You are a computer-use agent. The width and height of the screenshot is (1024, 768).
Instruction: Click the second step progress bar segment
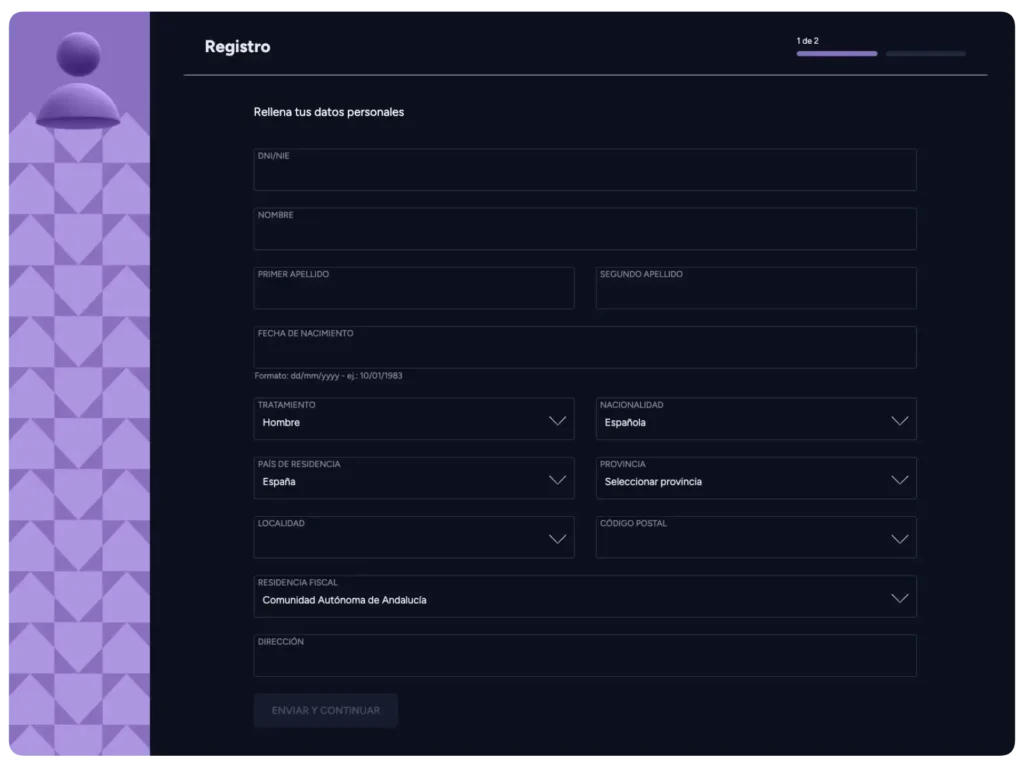[925, 53]
